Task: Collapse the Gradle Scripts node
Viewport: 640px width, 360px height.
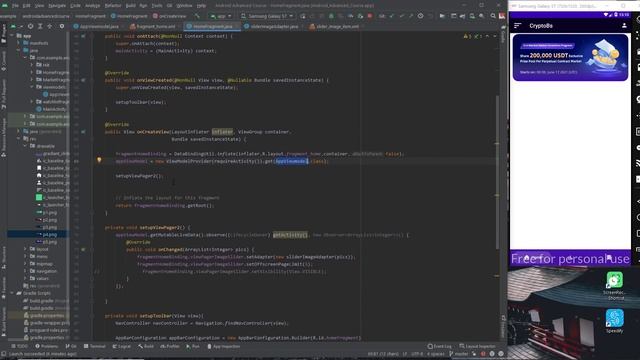Action: (x=12, y=293)
